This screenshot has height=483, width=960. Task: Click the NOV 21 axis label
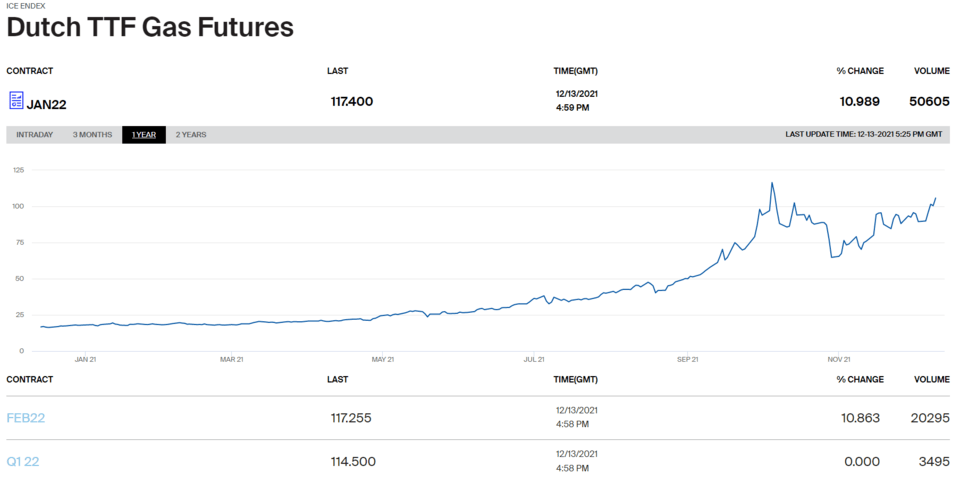point(839,359)
